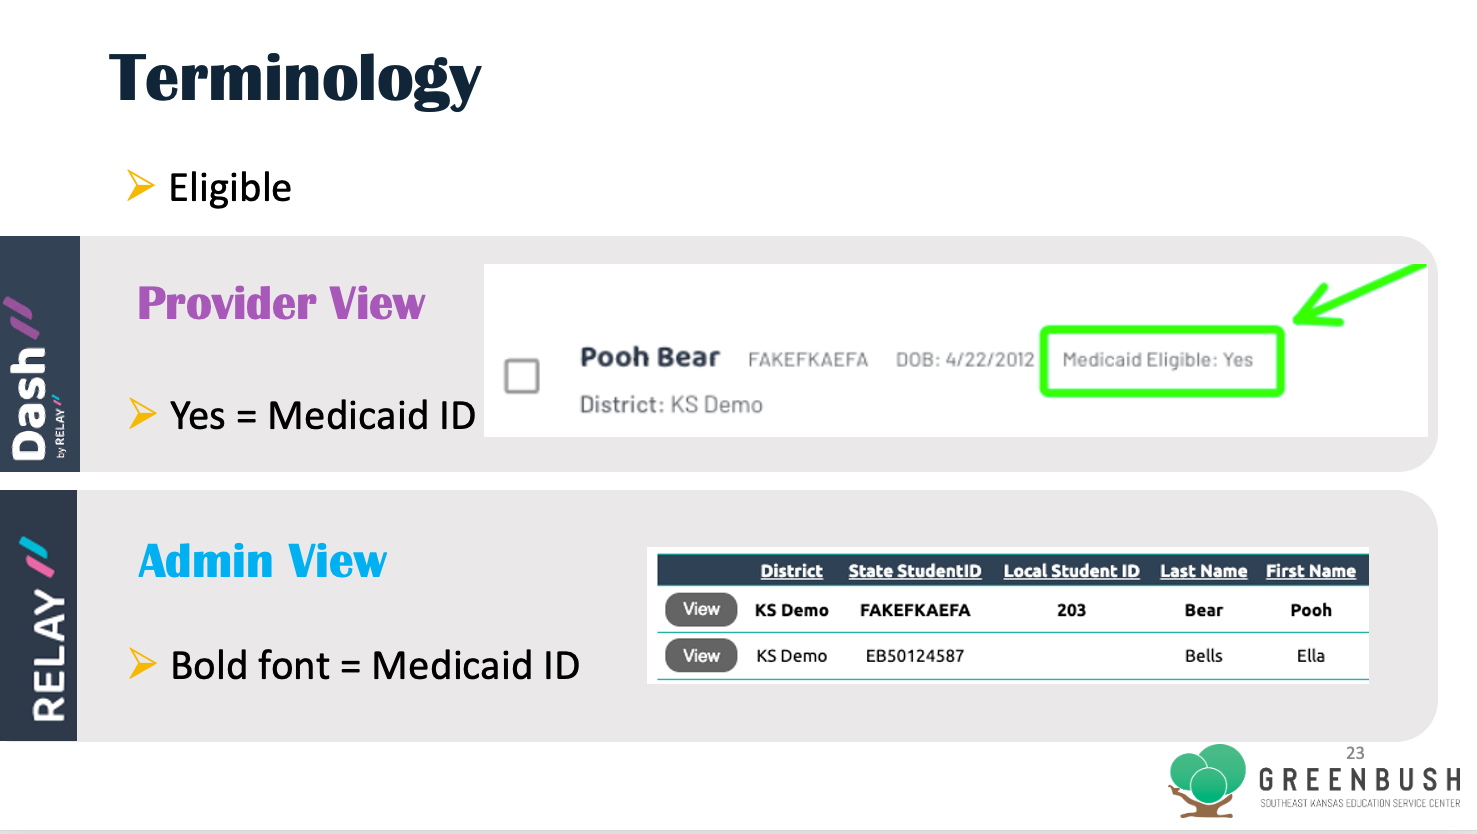Image resolution: width=1477 pixels, height=834 pixels.
Task: Tick the checkbox beside Pooh Bear
Action: tap(522, 376)
